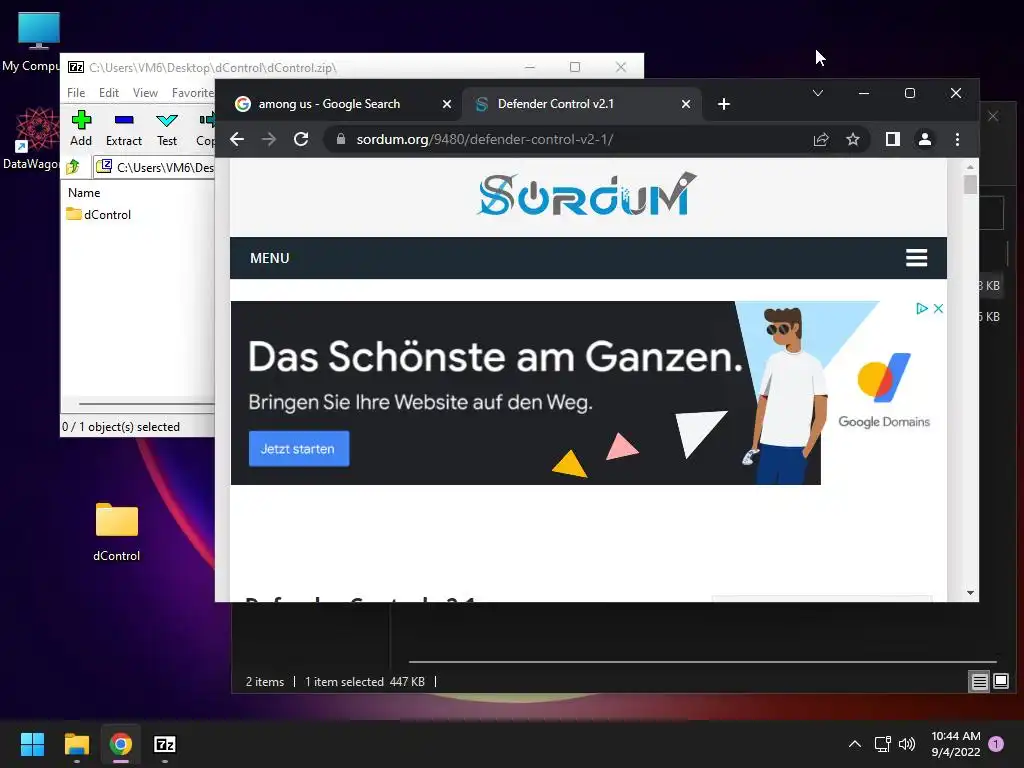Click Test in 7-Zip toolbar
The height and width of the screenshot is (768, 1024).
(x=167, y=129)
